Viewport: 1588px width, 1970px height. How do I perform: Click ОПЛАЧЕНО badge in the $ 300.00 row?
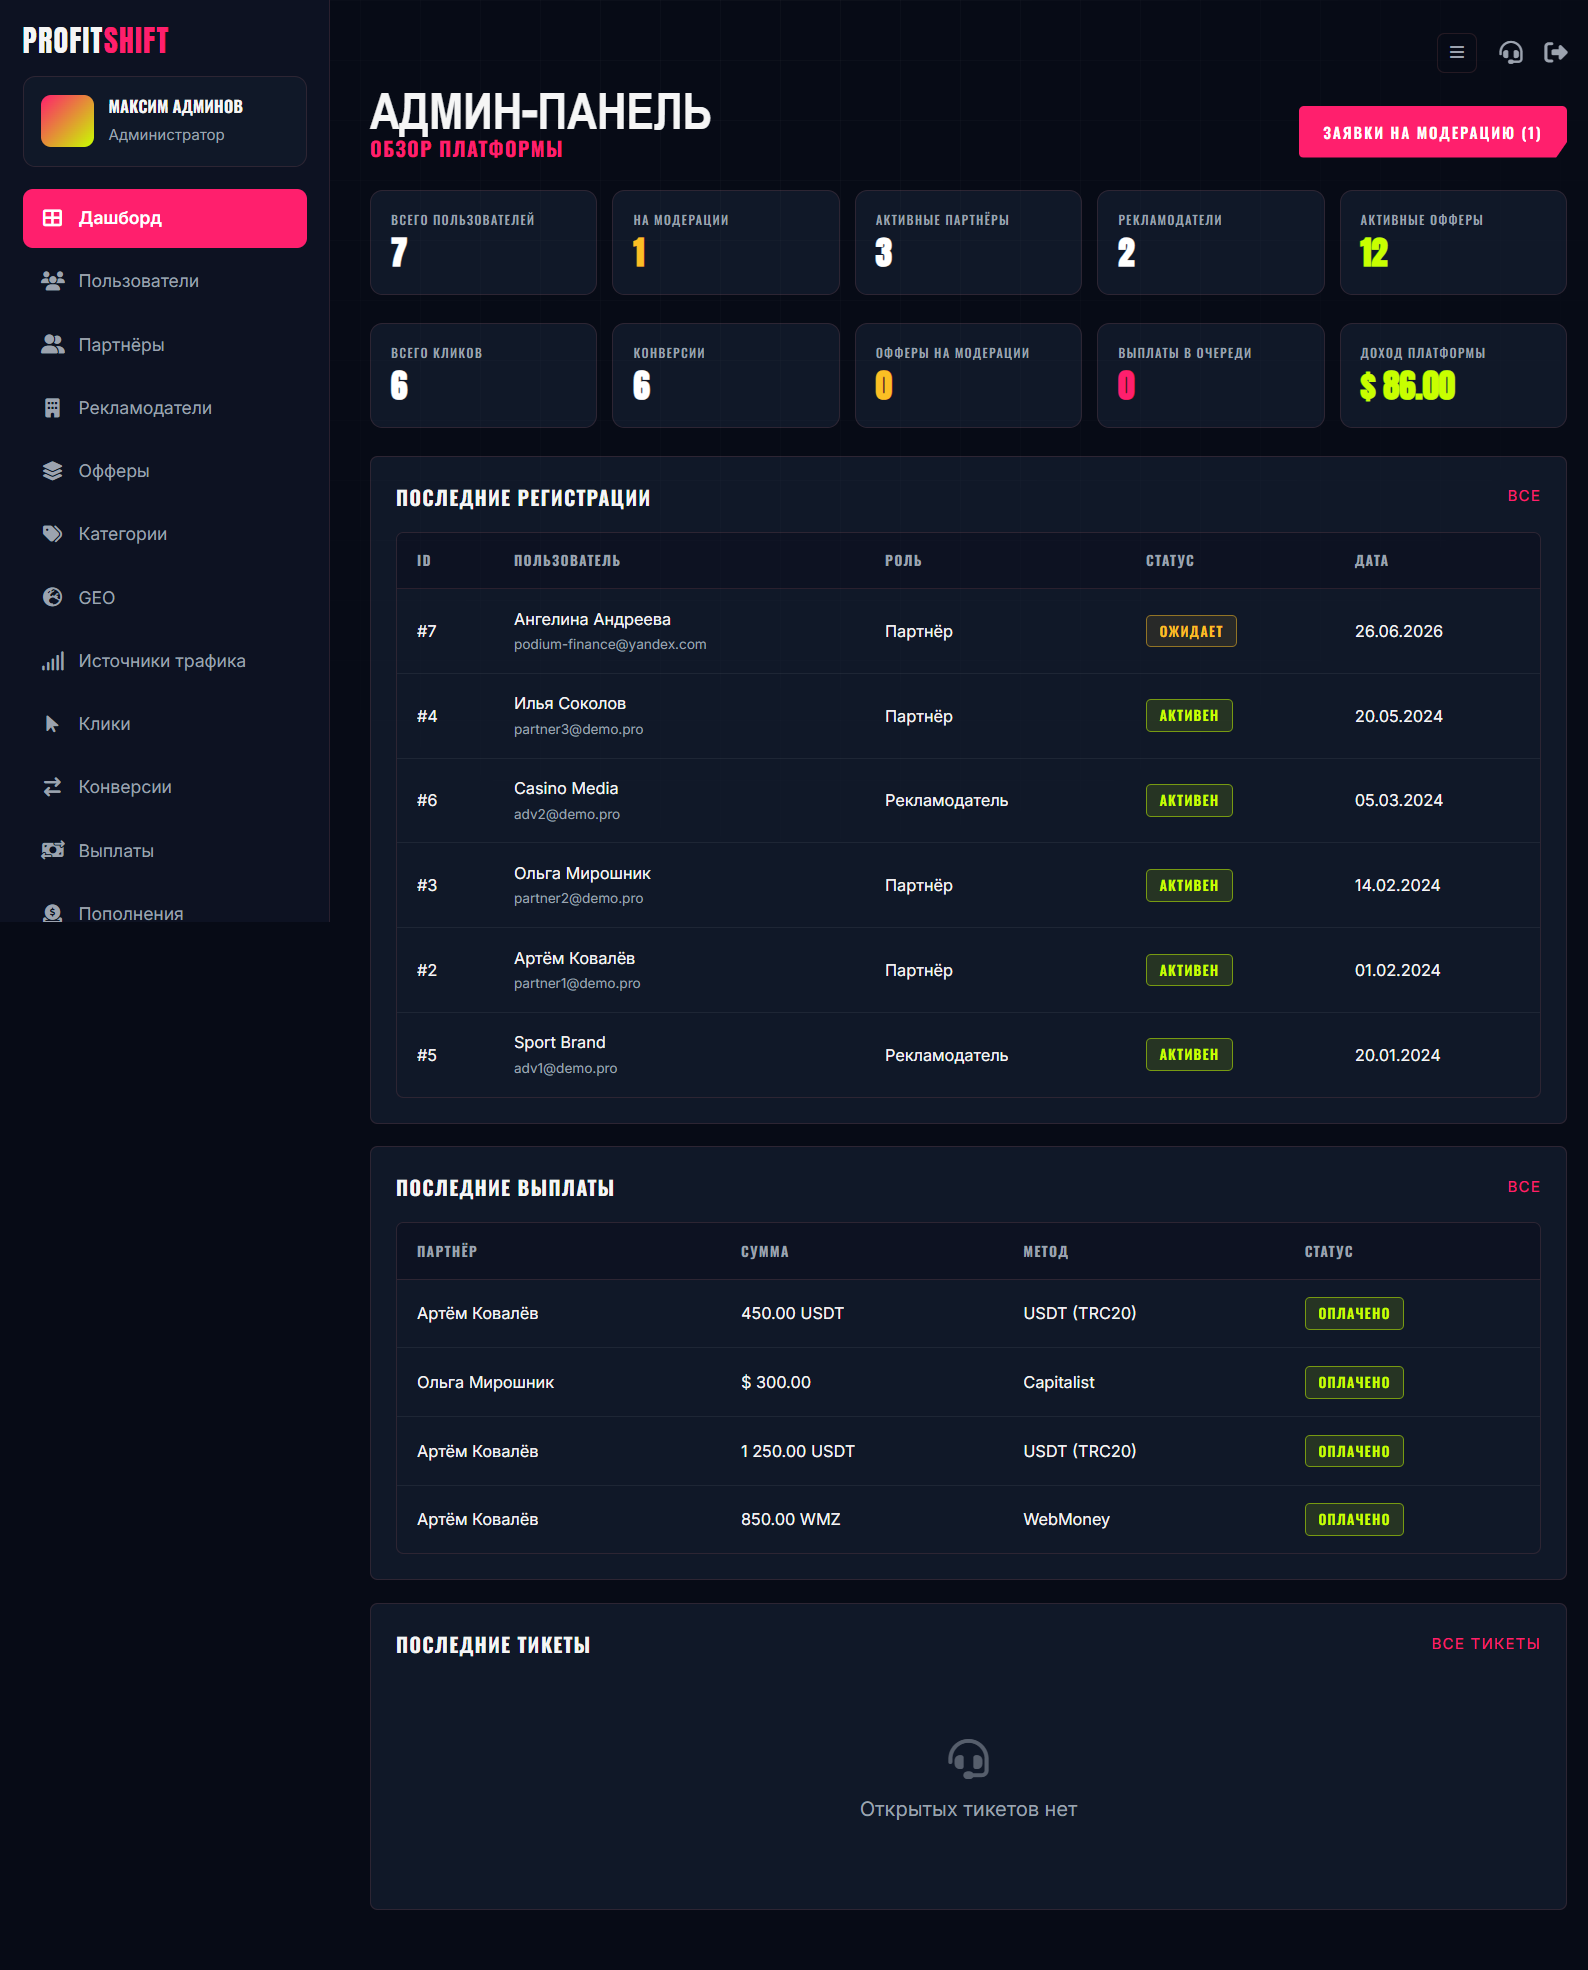tap(1354, 1382)
